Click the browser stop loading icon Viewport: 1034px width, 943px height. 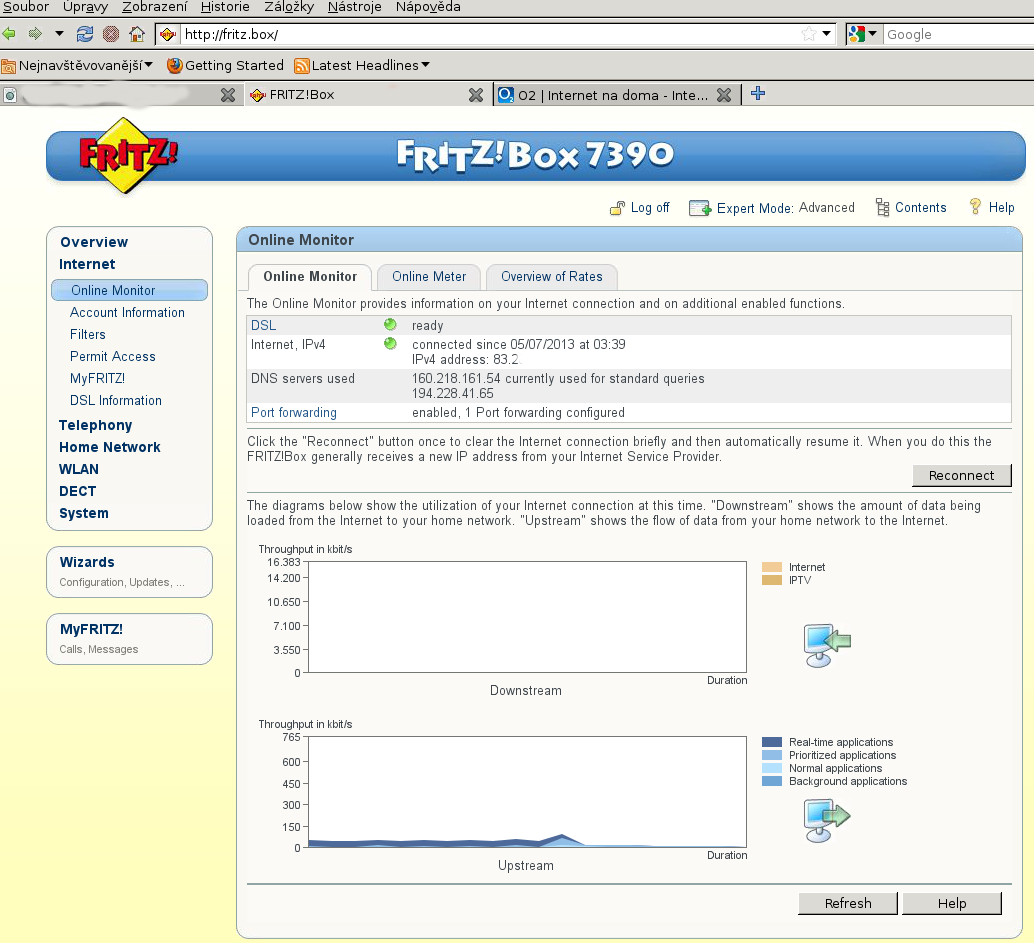tap(111, 34)
